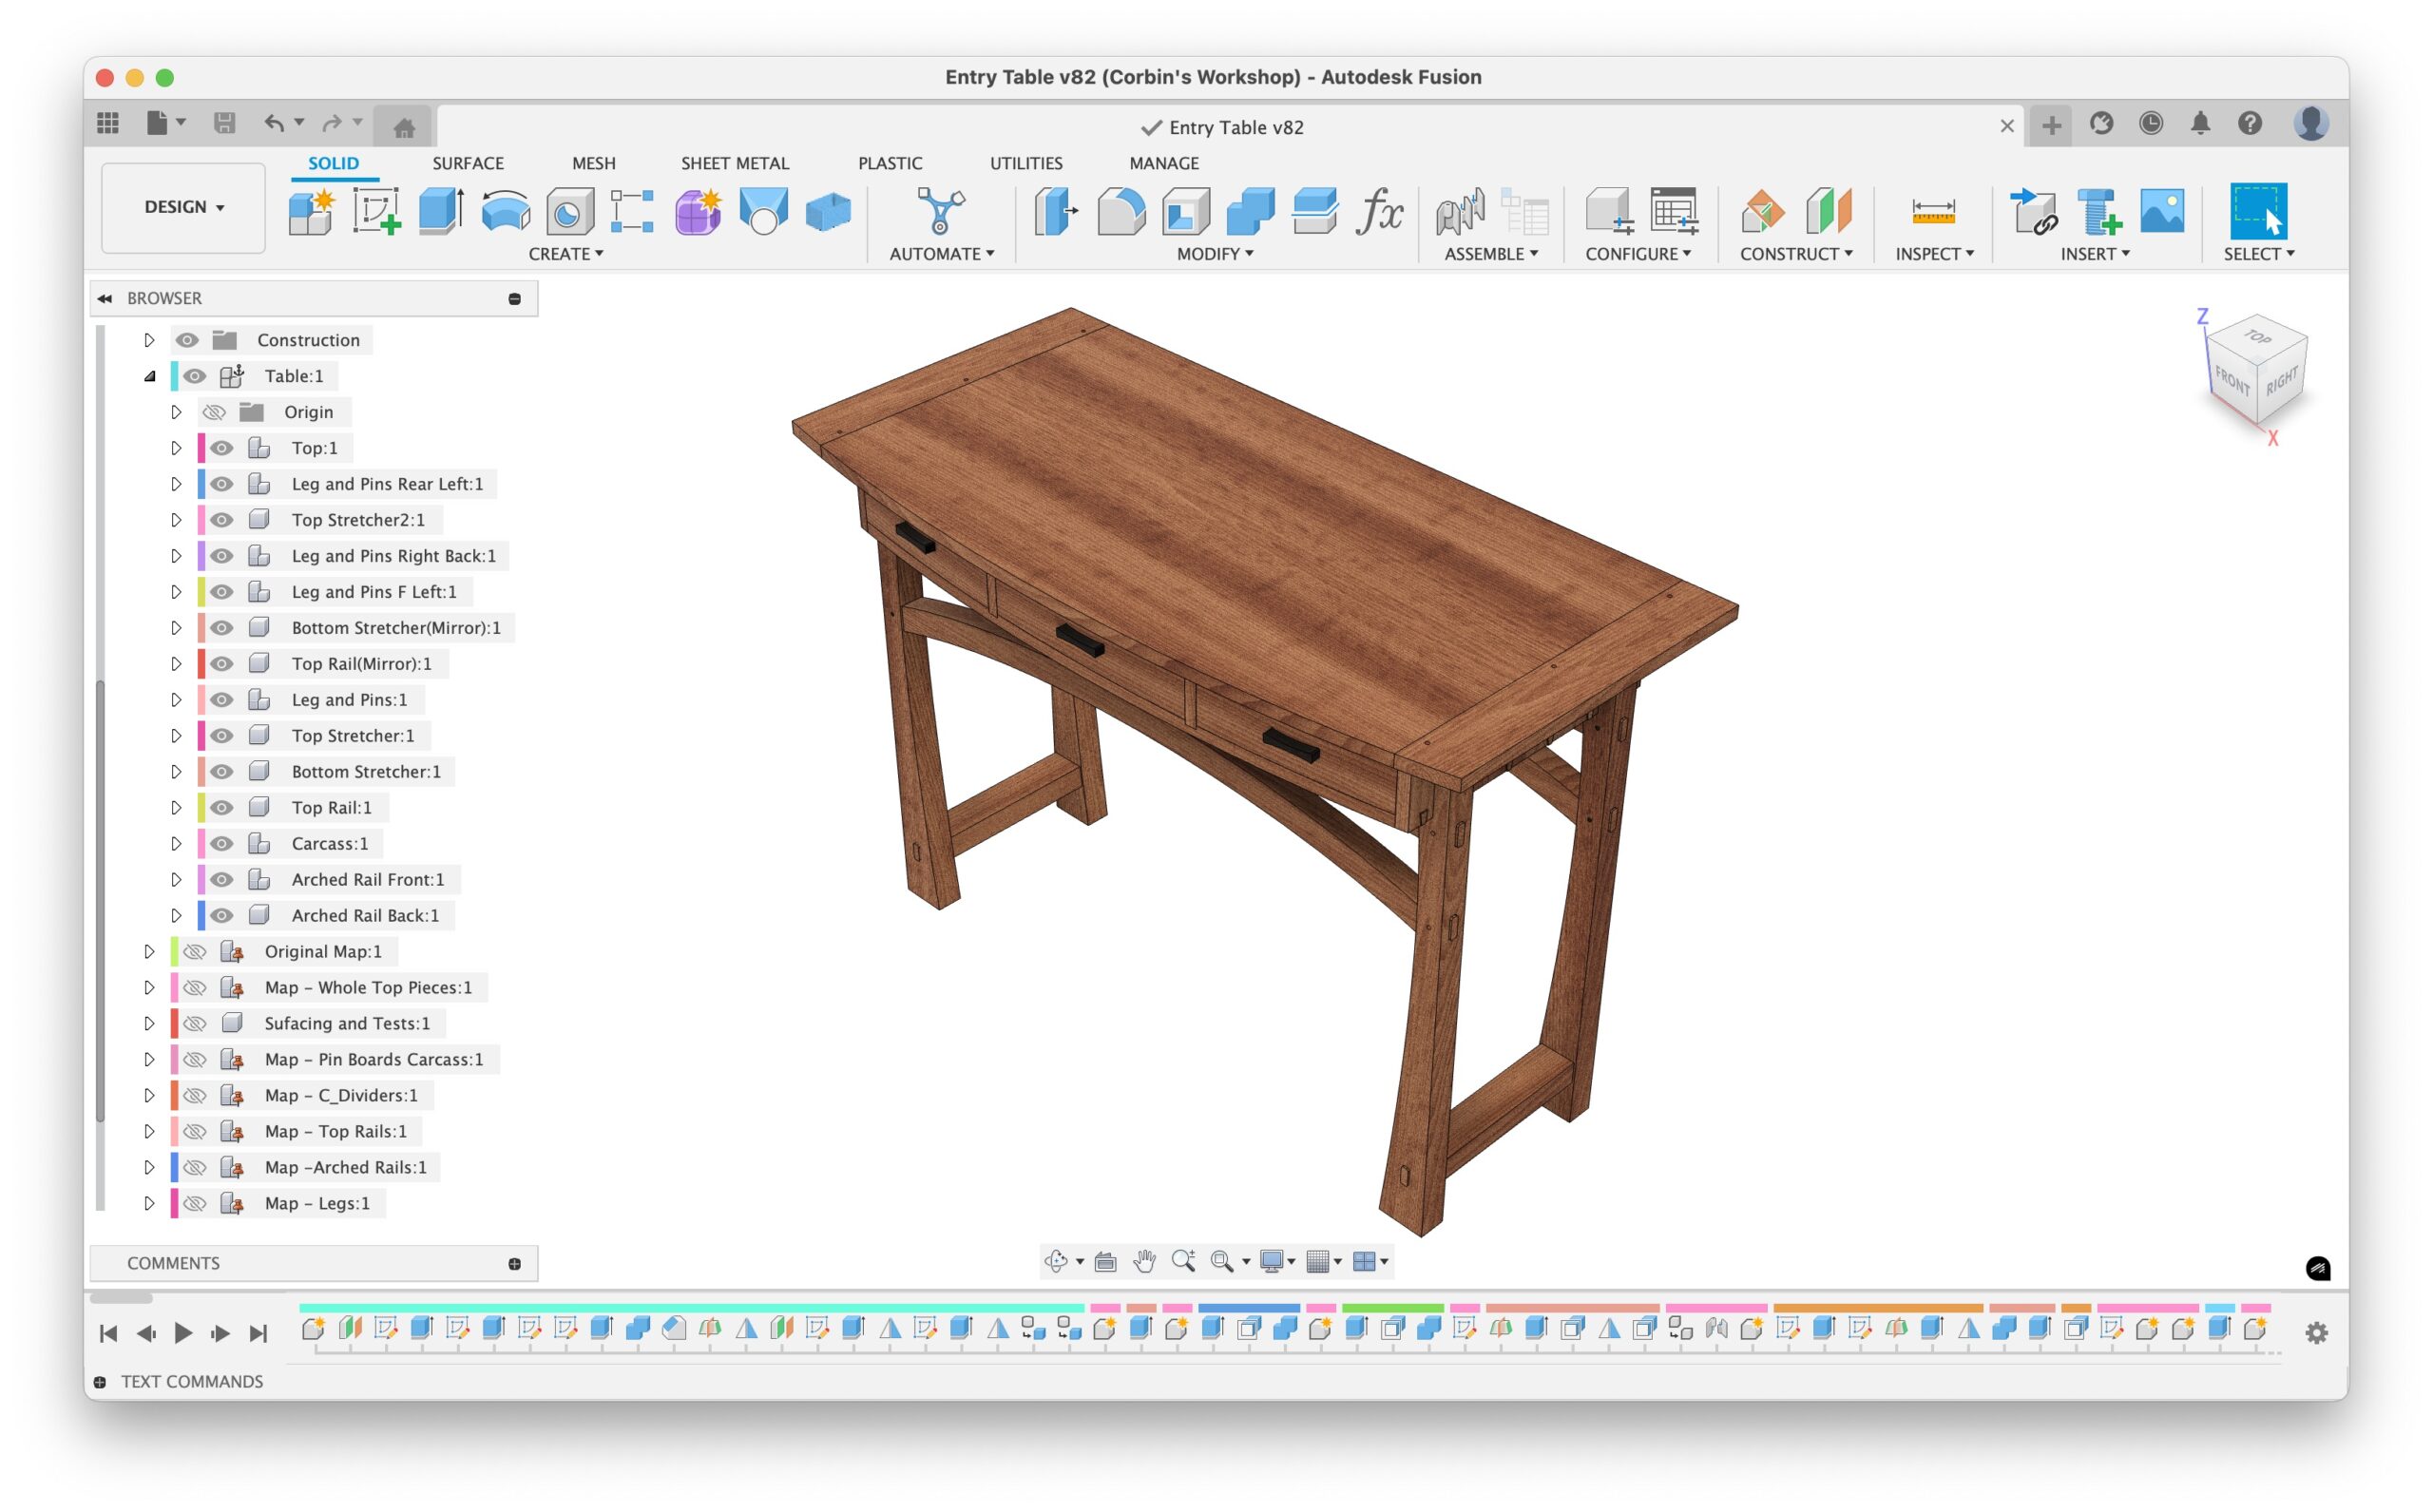The height and width of the screenshot is (1512, 2433).
Task: Open the SHEET METAL tab
Action: click(735, 163)
